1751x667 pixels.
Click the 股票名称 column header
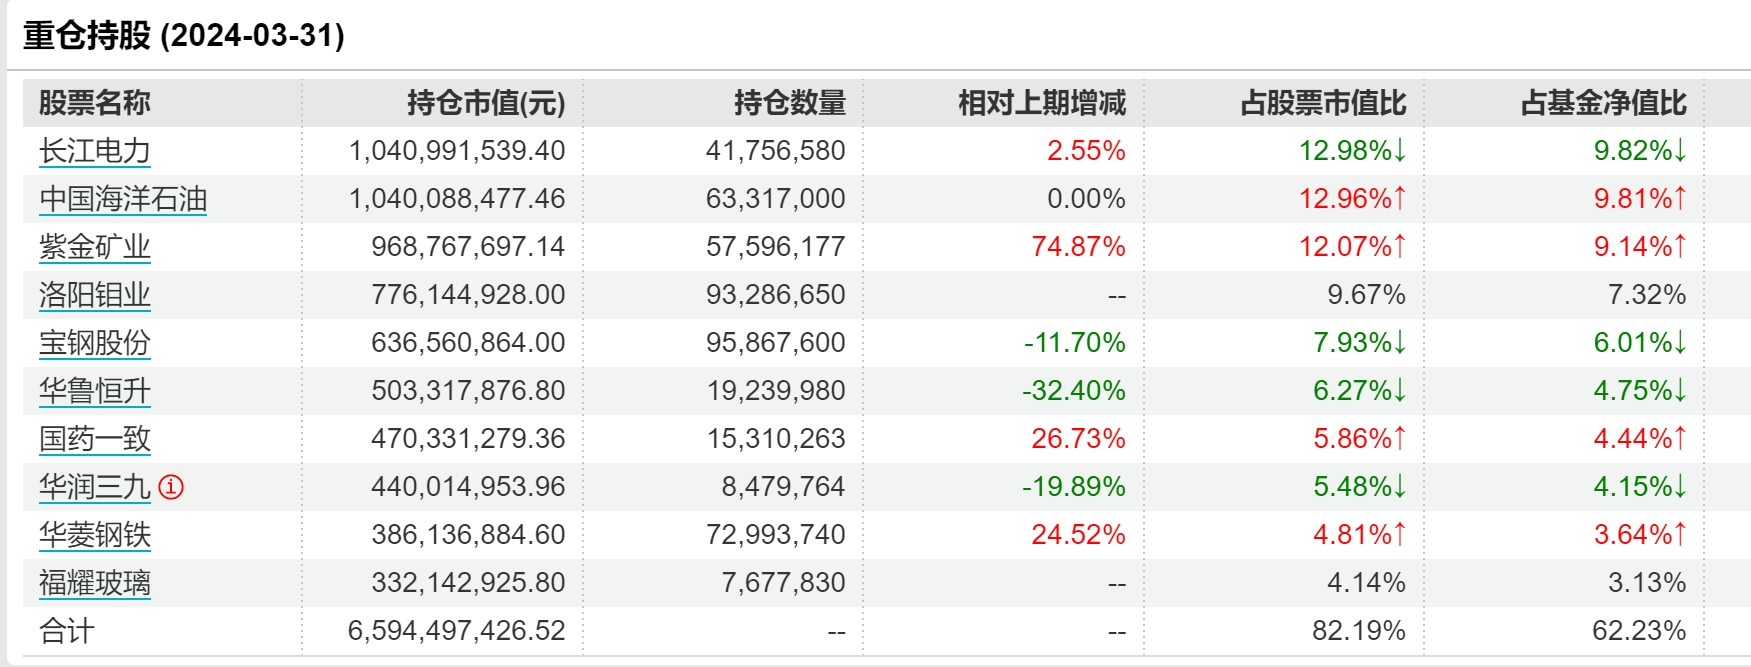point(95,103)
